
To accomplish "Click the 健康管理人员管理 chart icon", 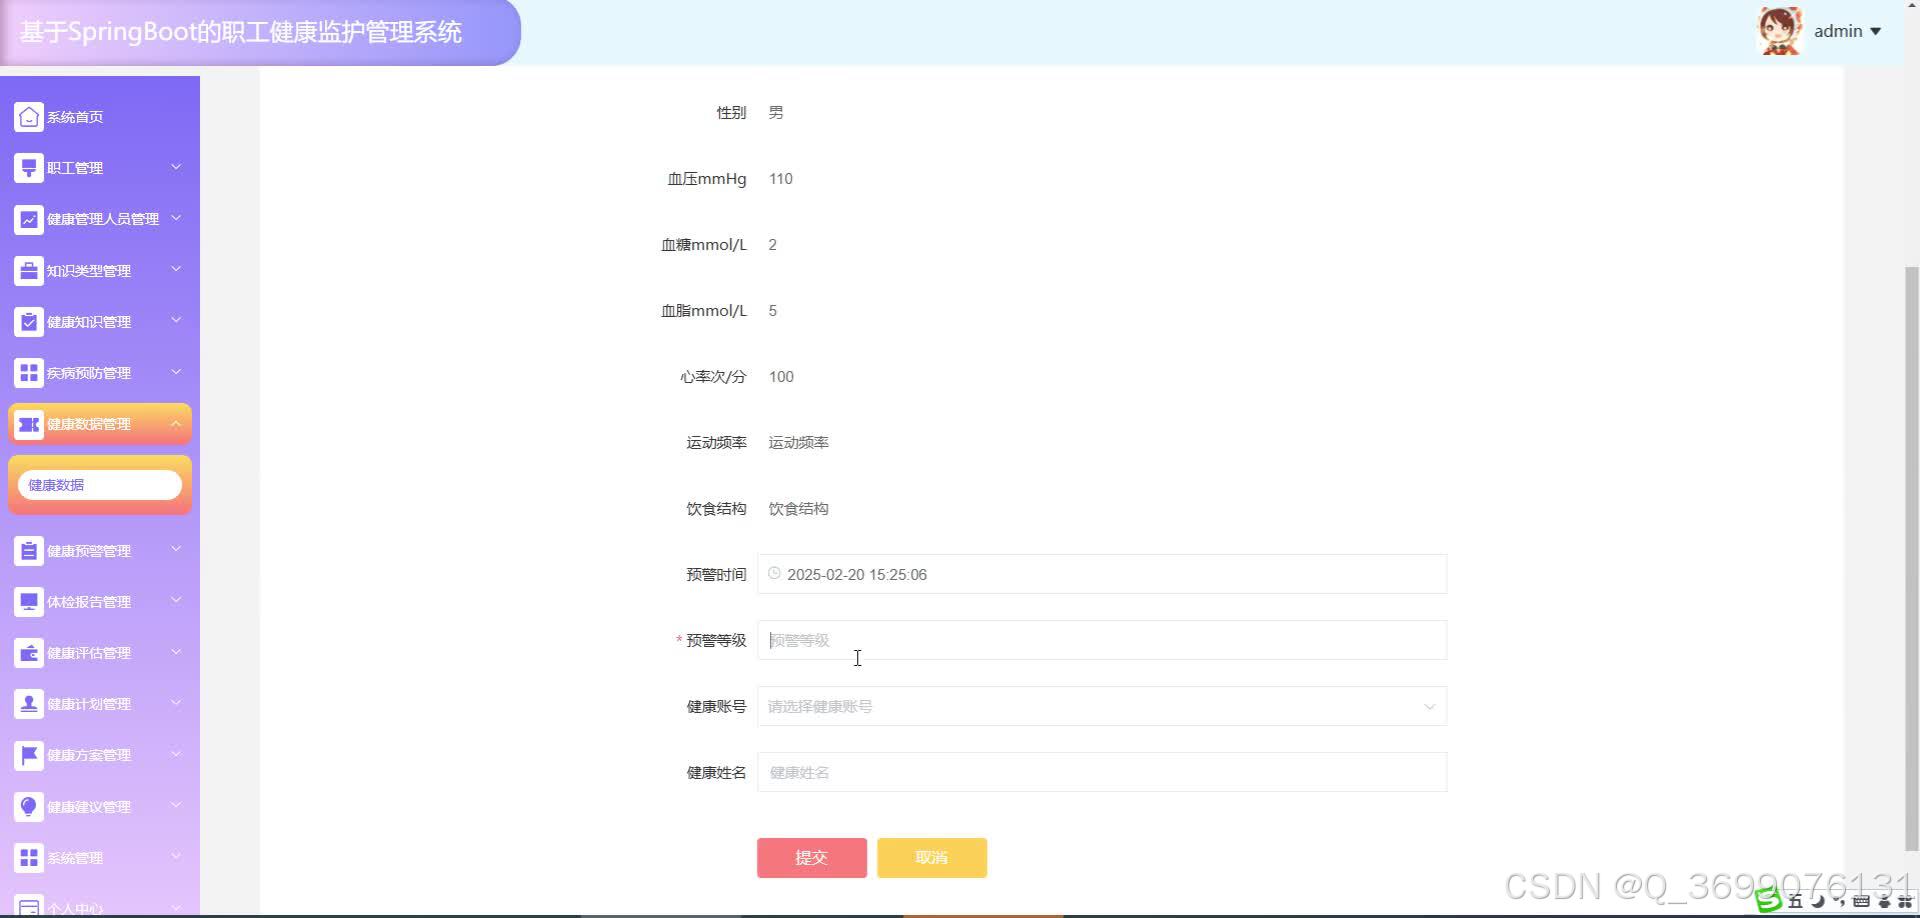I will (28, 219).
